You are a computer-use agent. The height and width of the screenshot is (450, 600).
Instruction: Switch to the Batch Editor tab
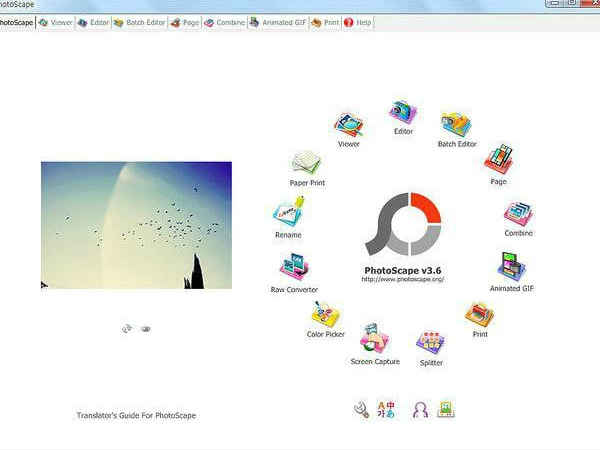(139, 23)
